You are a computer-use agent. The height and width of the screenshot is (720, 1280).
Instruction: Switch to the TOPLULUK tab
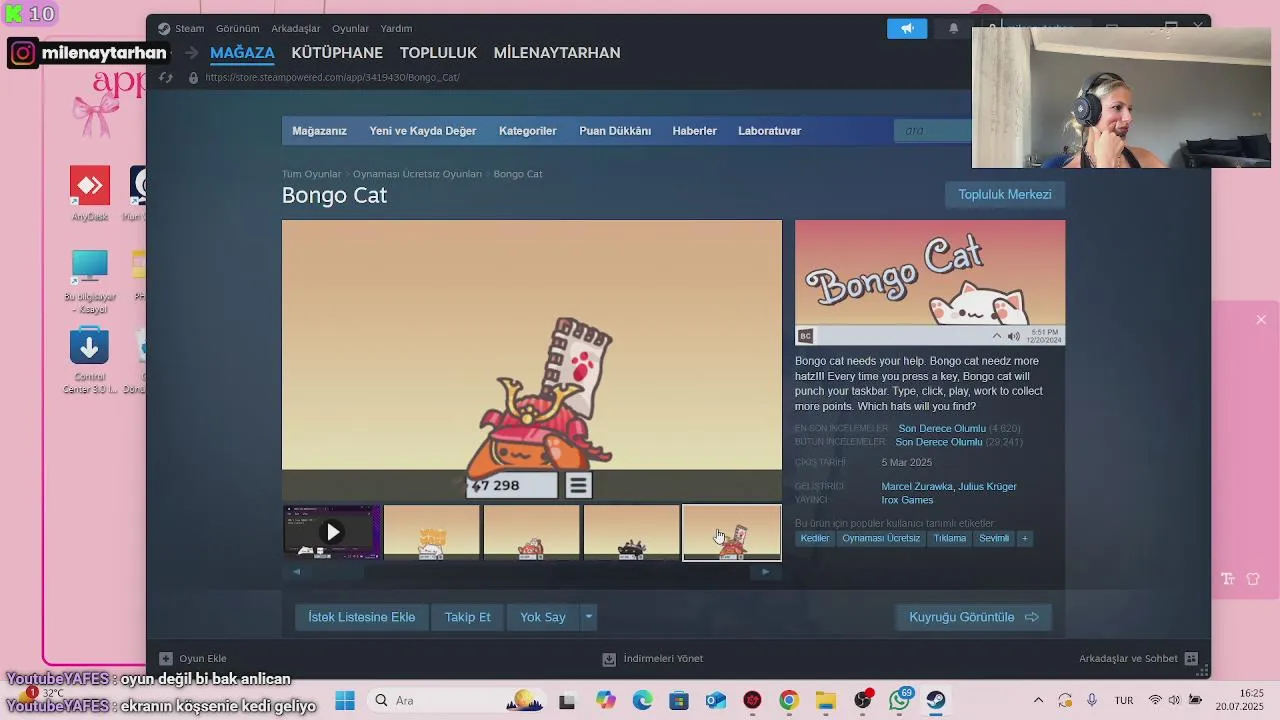click(438, 52)
